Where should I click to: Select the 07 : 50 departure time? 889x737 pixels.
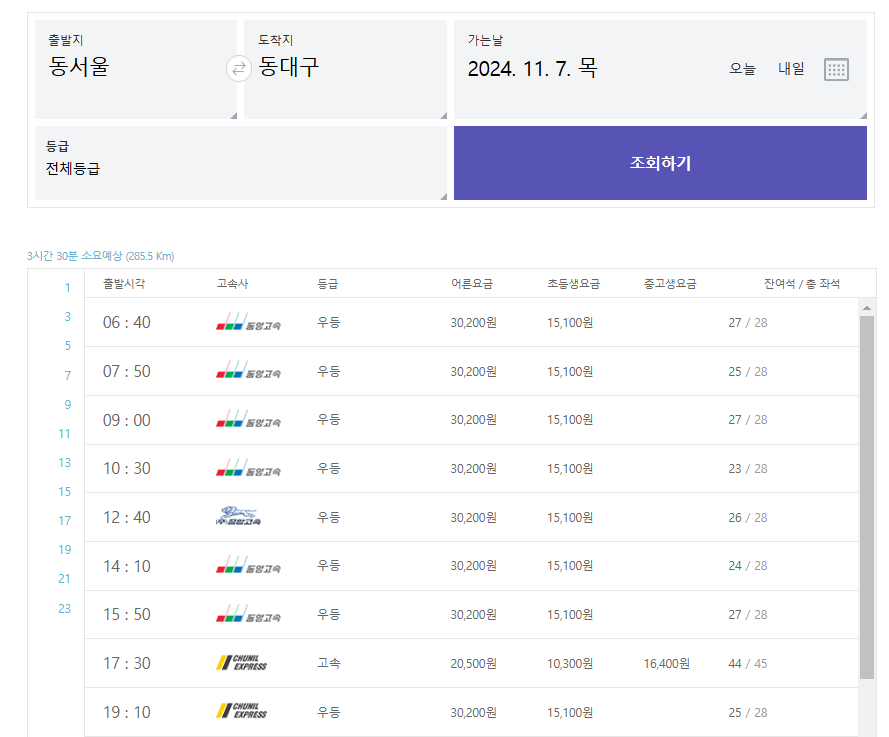coord(126,371)
